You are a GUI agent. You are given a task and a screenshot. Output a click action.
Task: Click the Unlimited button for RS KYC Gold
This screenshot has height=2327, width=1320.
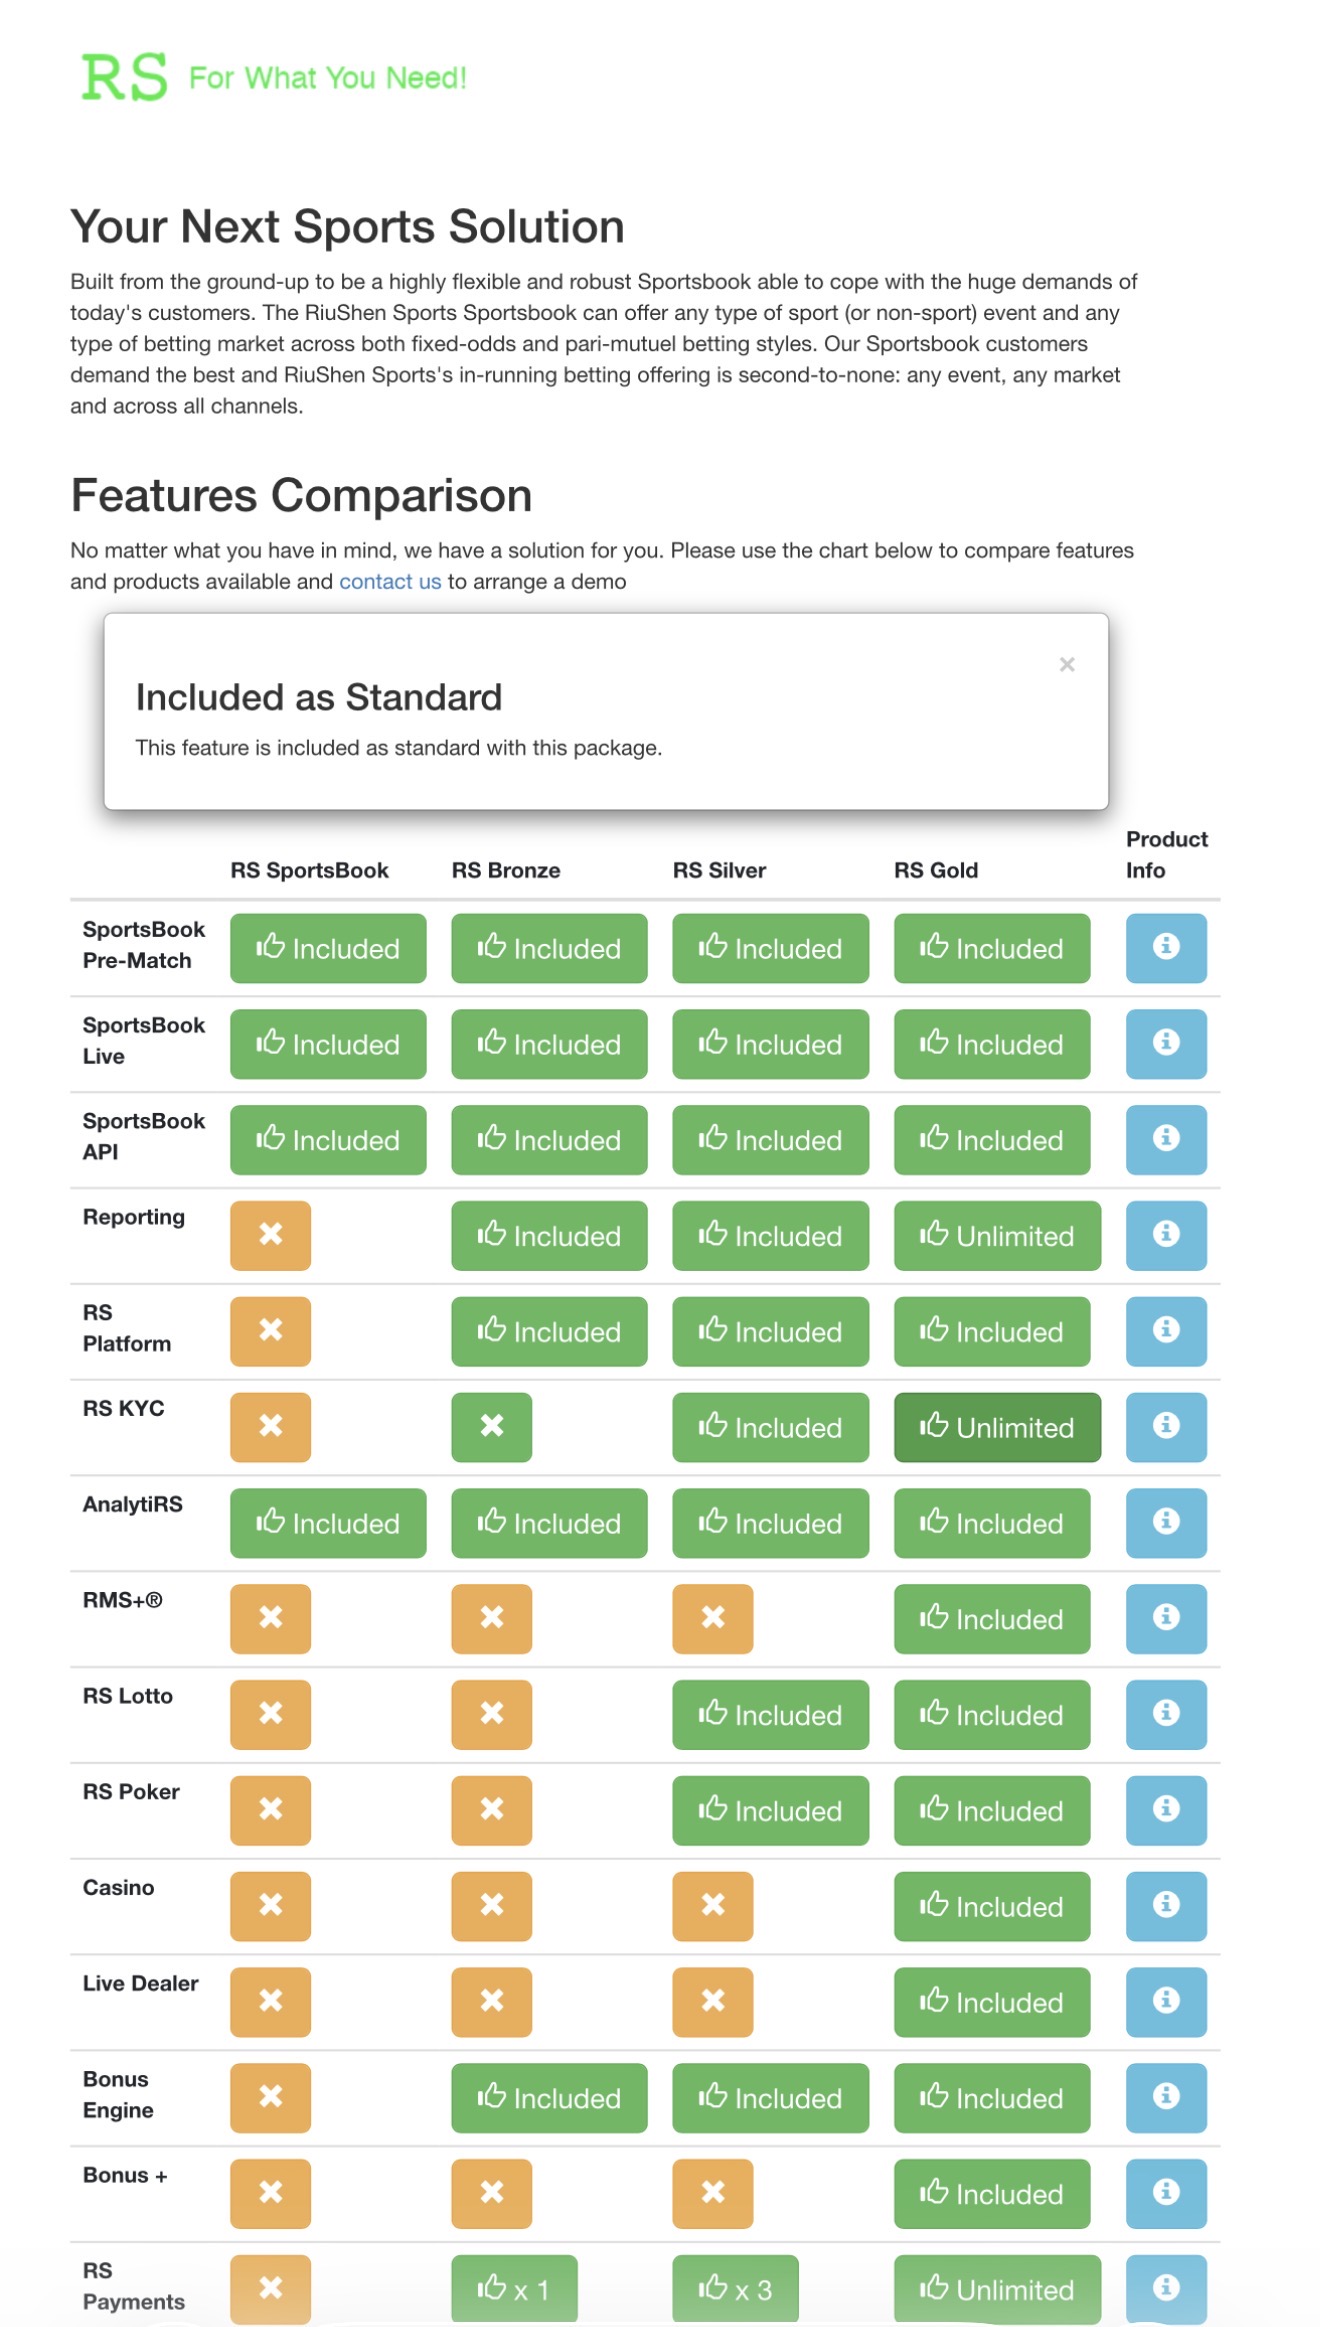click(997, 1427)
